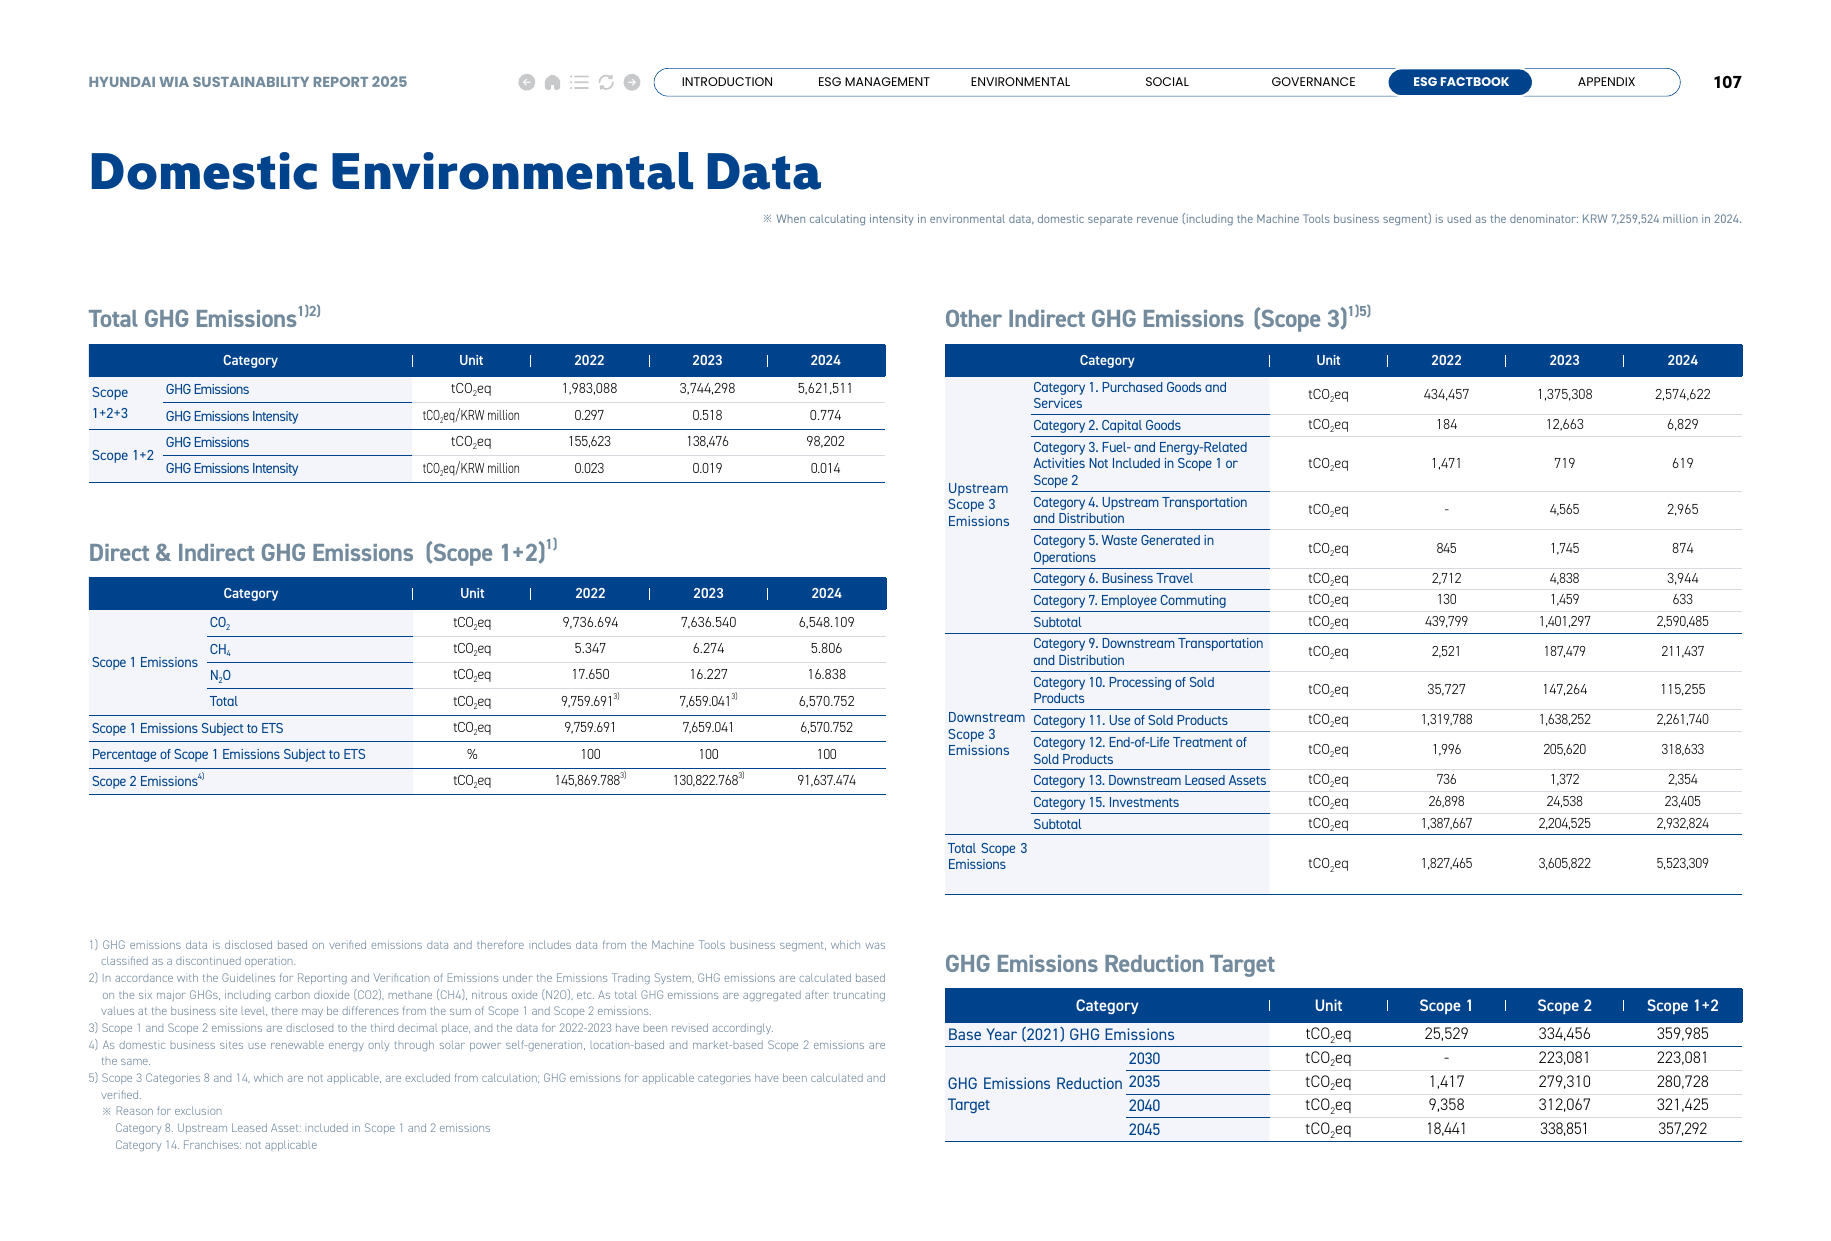This screenshot has height=1241, width=1831.
Task: Click the 'Other Indirect GHG Emissions (Scope 3)' heading
Action: [x=1157, y=317]
